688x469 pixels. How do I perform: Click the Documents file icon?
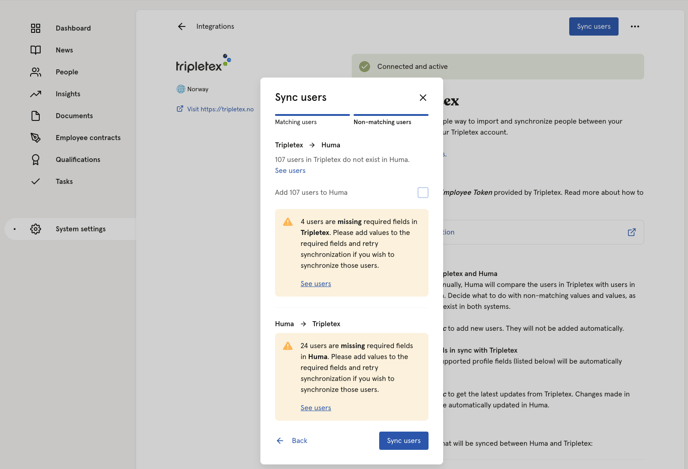tap(36, 116)
